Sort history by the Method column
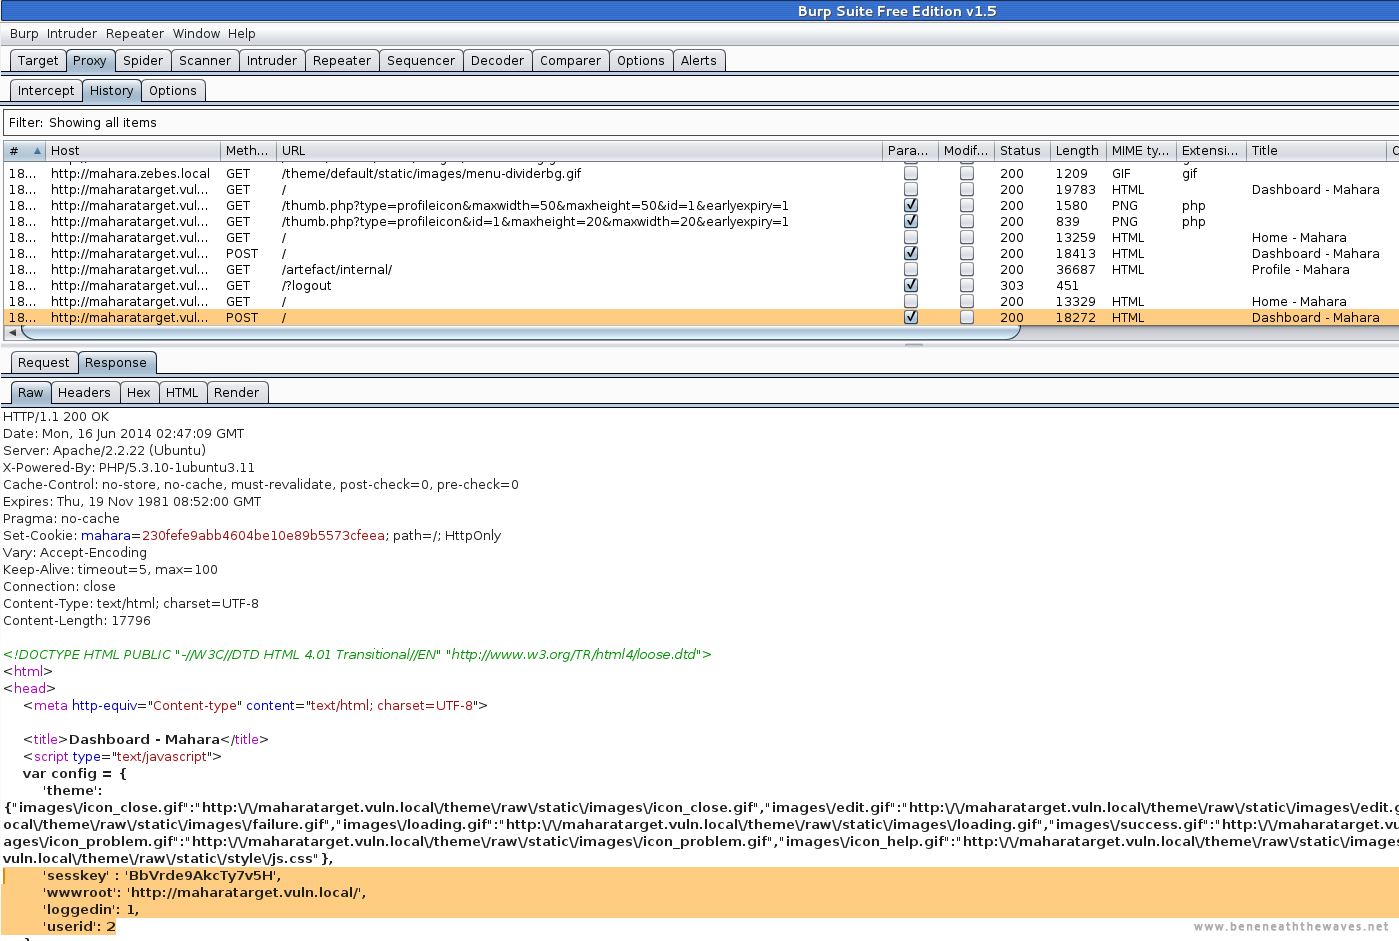The height and width of the screenshot is (941, 1399). pos(247,150)
